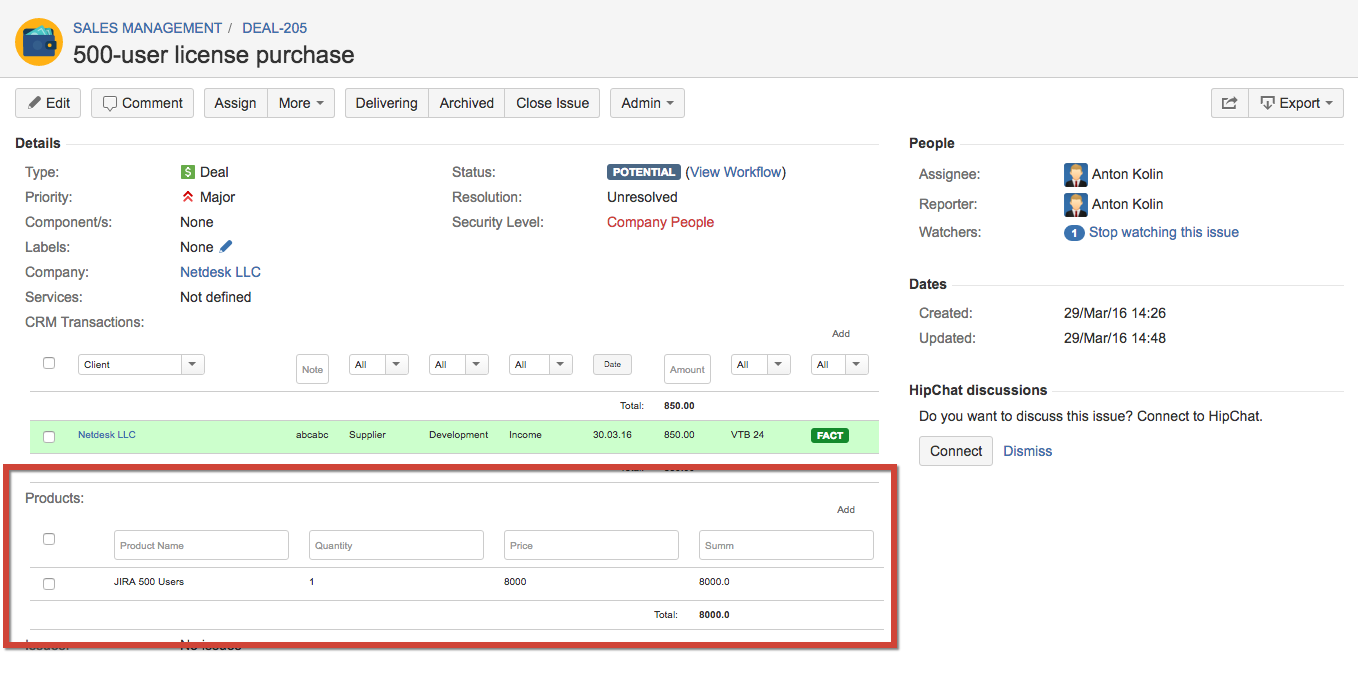This screenshot has height=674, width=1358.
Task: Click the Reporter avatar for Anton Kolin
Action: (x=1075, y=204)
